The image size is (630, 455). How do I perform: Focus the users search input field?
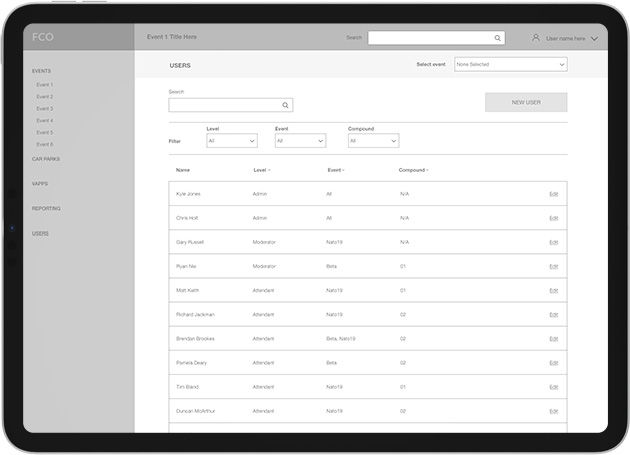pyautogui.click(x=231, y=105)
